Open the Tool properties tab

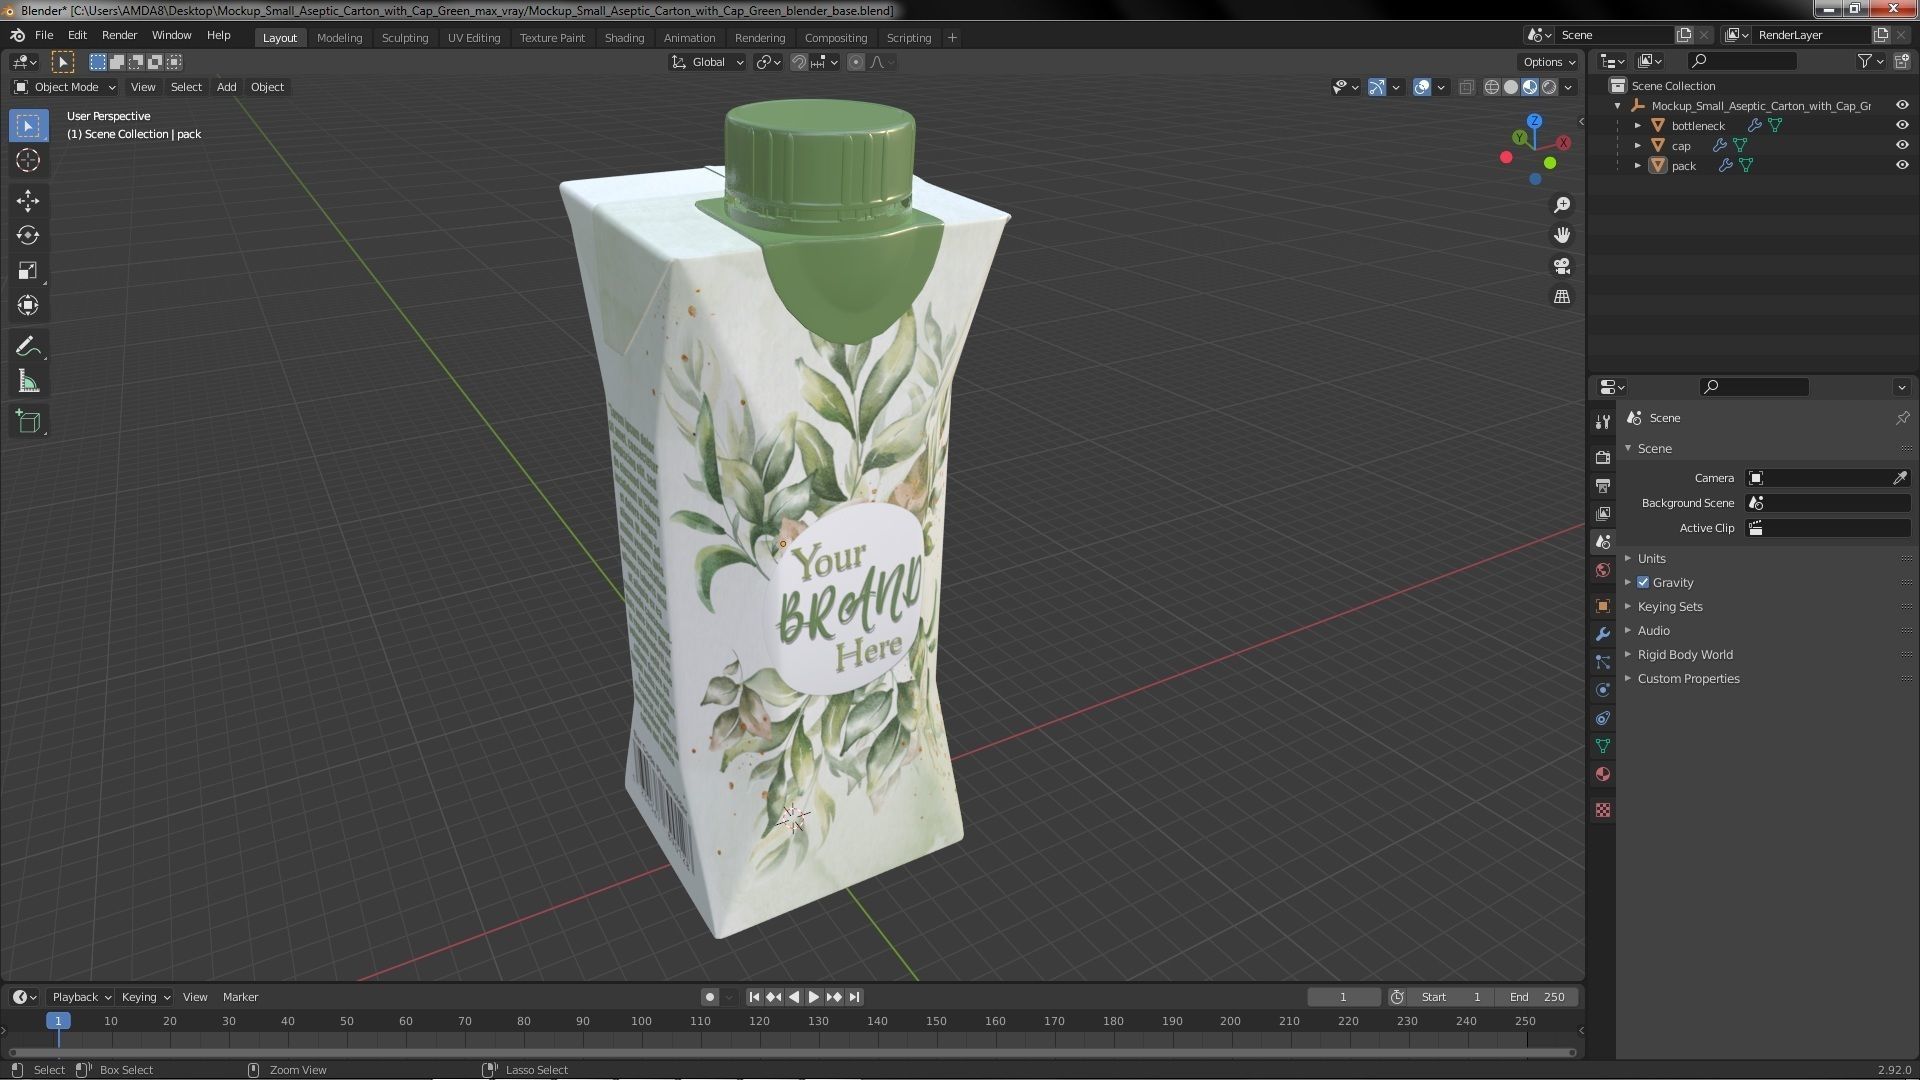(1603, 421)
